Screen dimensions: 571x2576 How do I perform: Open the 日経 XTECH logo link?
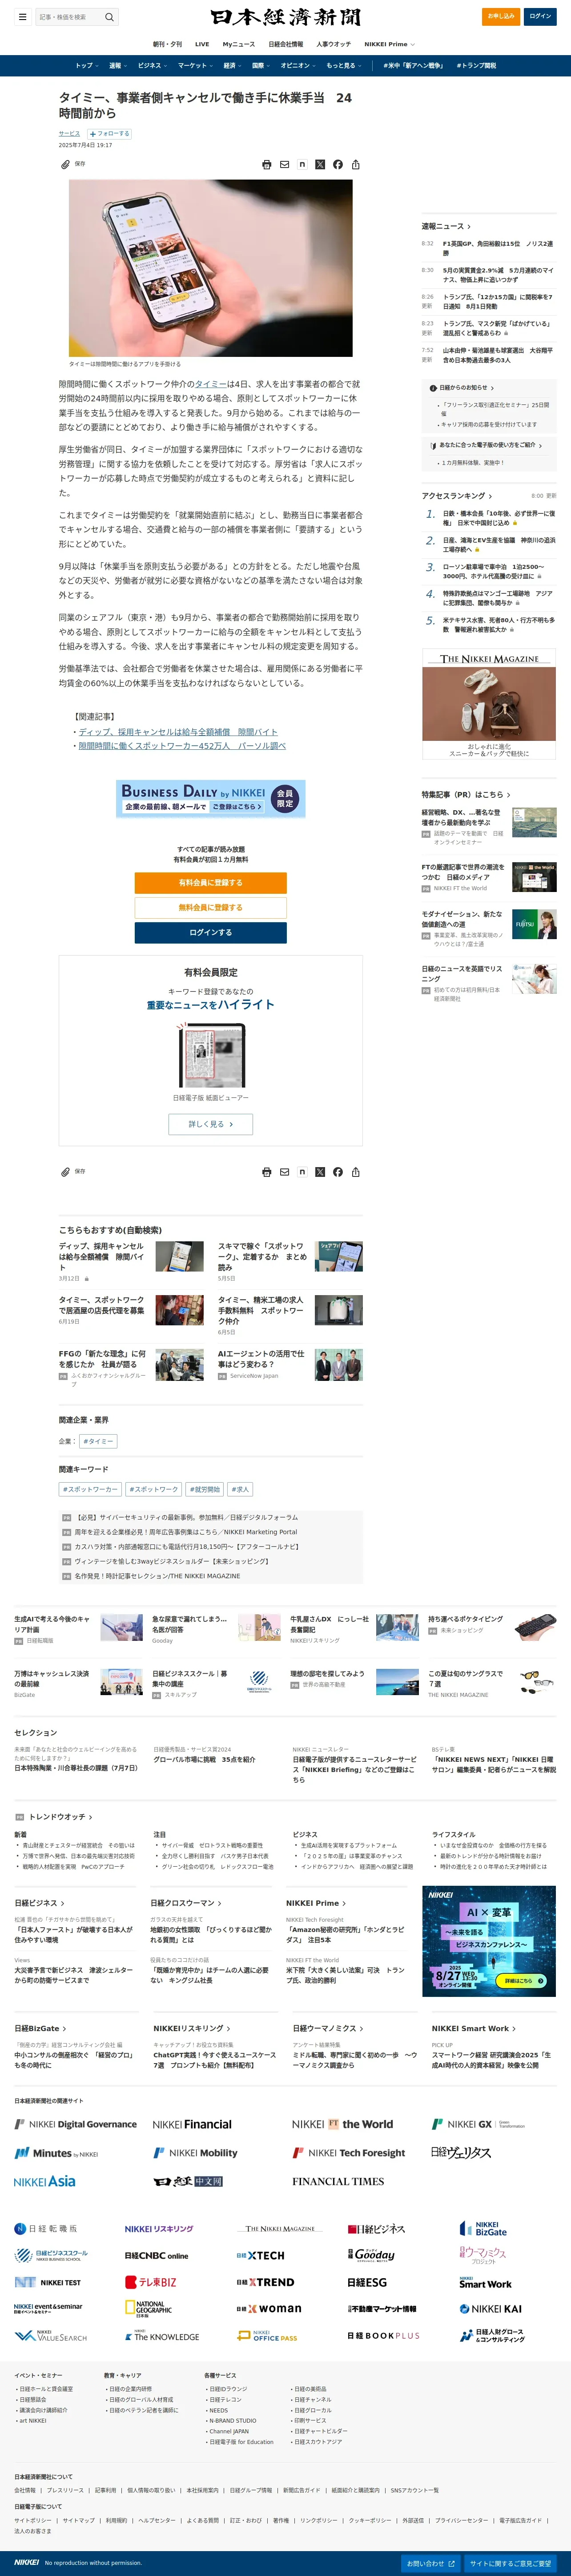click(261, 2255)
